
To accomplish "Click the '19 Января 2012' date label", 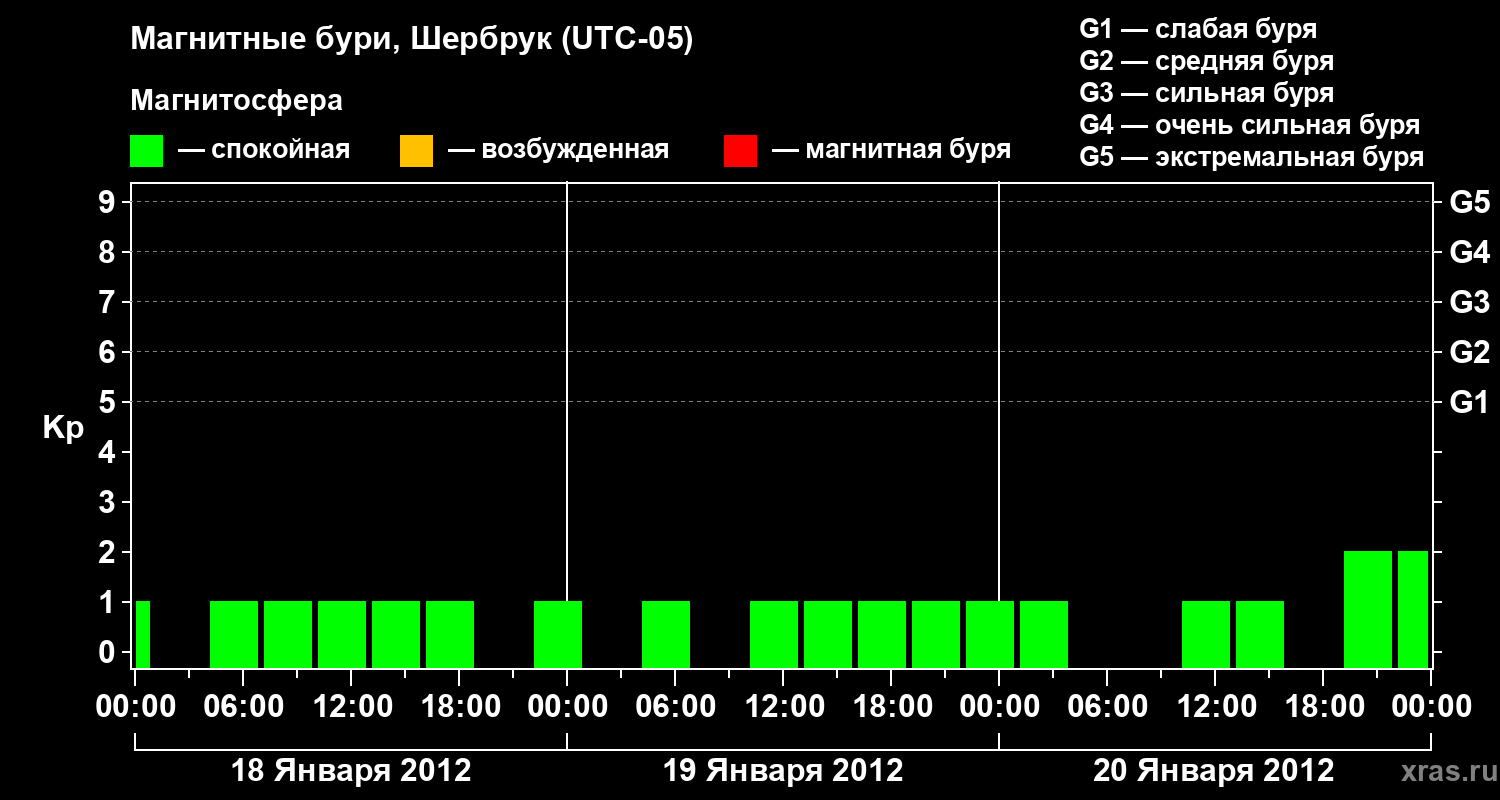I will [x=783, y=771].
